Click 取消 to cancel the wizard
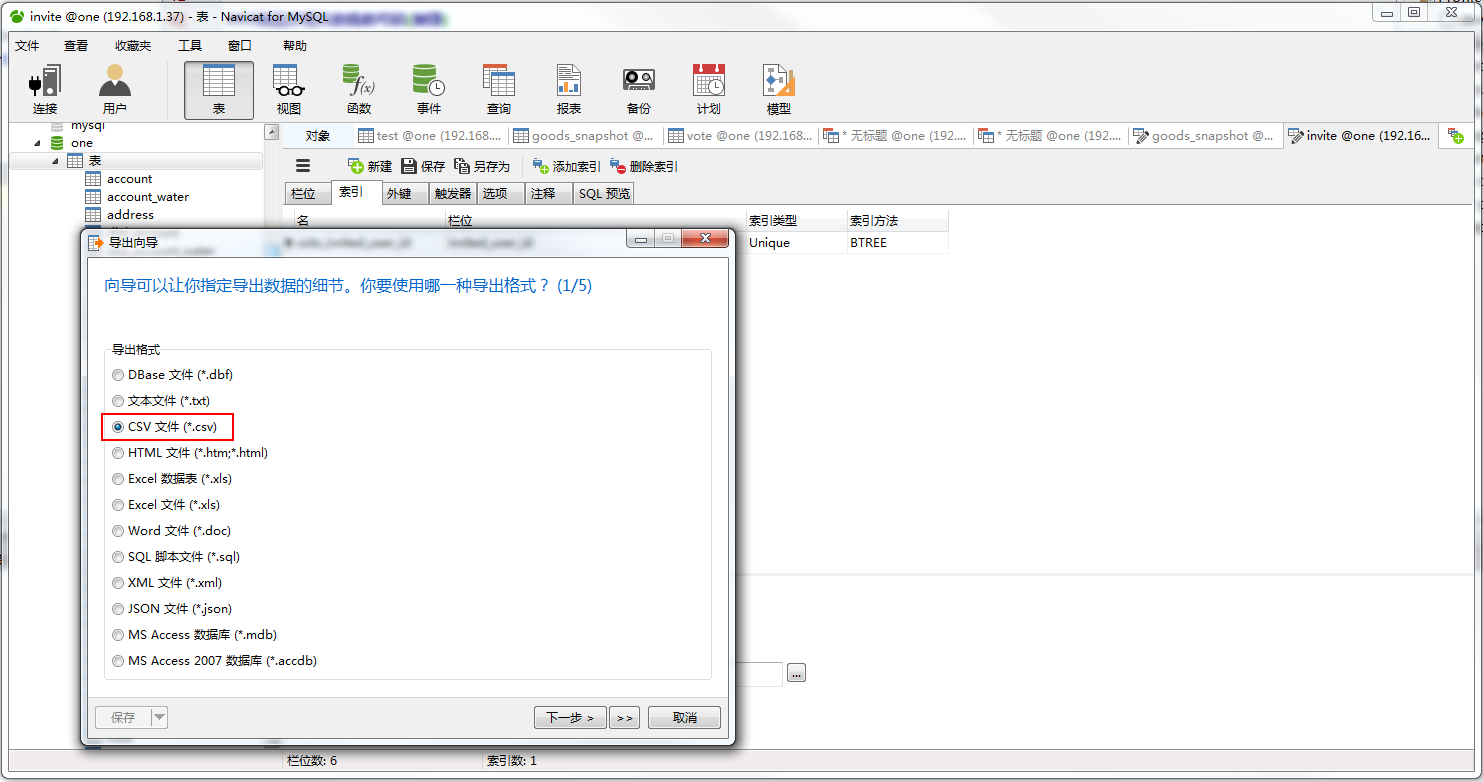The height and width of the screenshot is (782, 1483). 684,718
